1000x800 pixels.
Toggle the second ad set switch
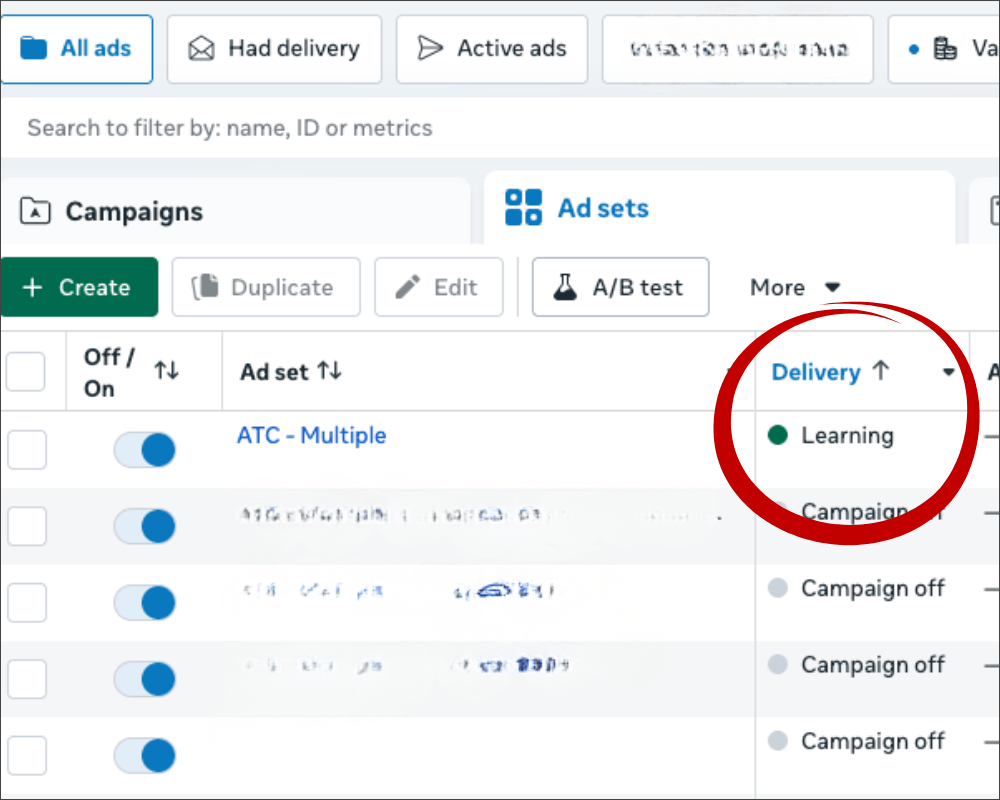click(145, 526)
